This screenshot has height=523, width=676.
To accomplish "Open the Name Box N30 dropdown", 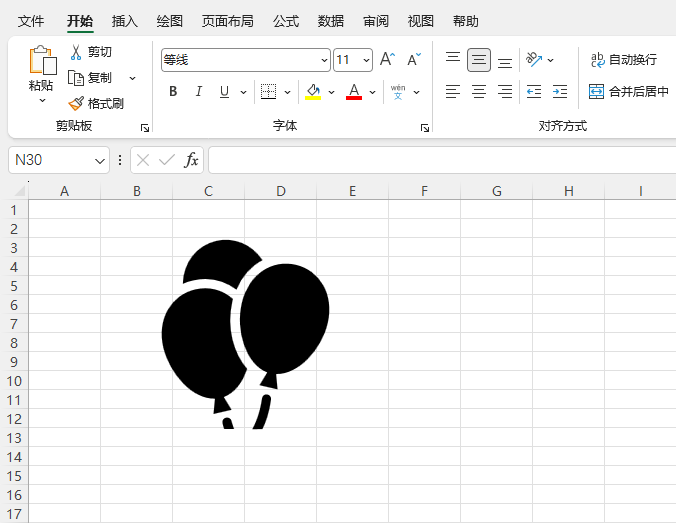I will click(x=100, y=161).
